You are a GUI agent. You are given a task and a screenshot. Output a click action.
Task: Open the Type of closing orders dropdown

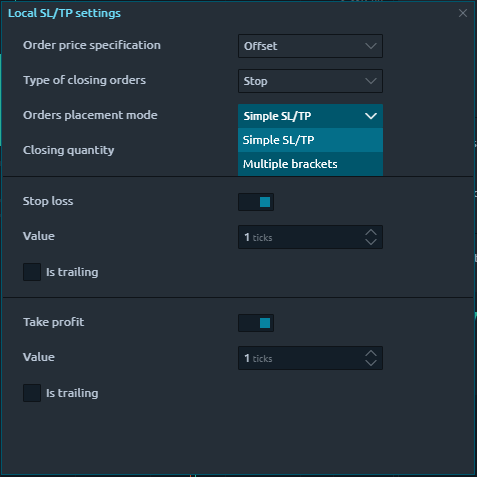click(310, 81)
